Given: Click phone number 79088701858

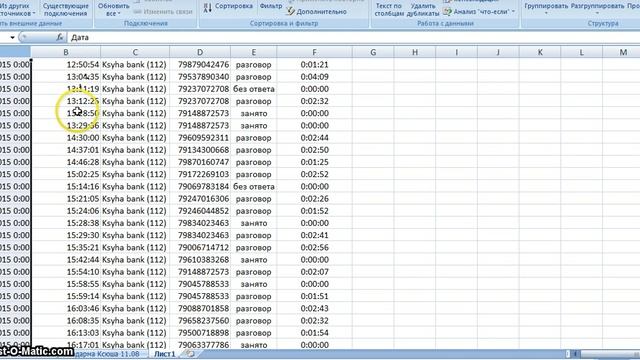Looking at the screenshot, I should point(200,309).
